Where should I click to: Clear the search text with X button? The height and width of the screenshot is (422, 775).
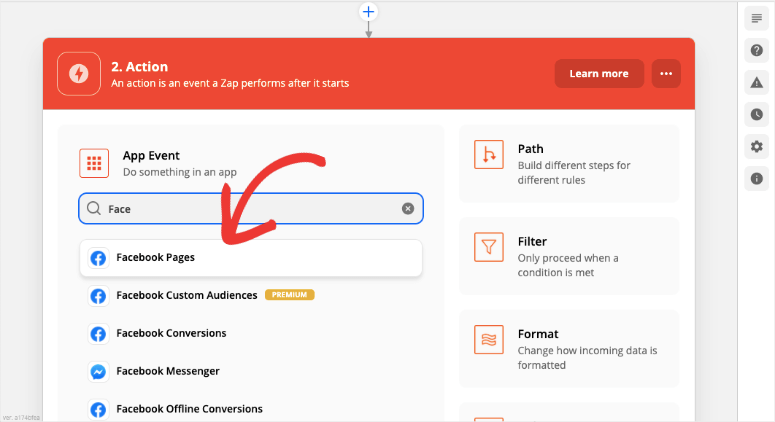click(x=408, y=209)
